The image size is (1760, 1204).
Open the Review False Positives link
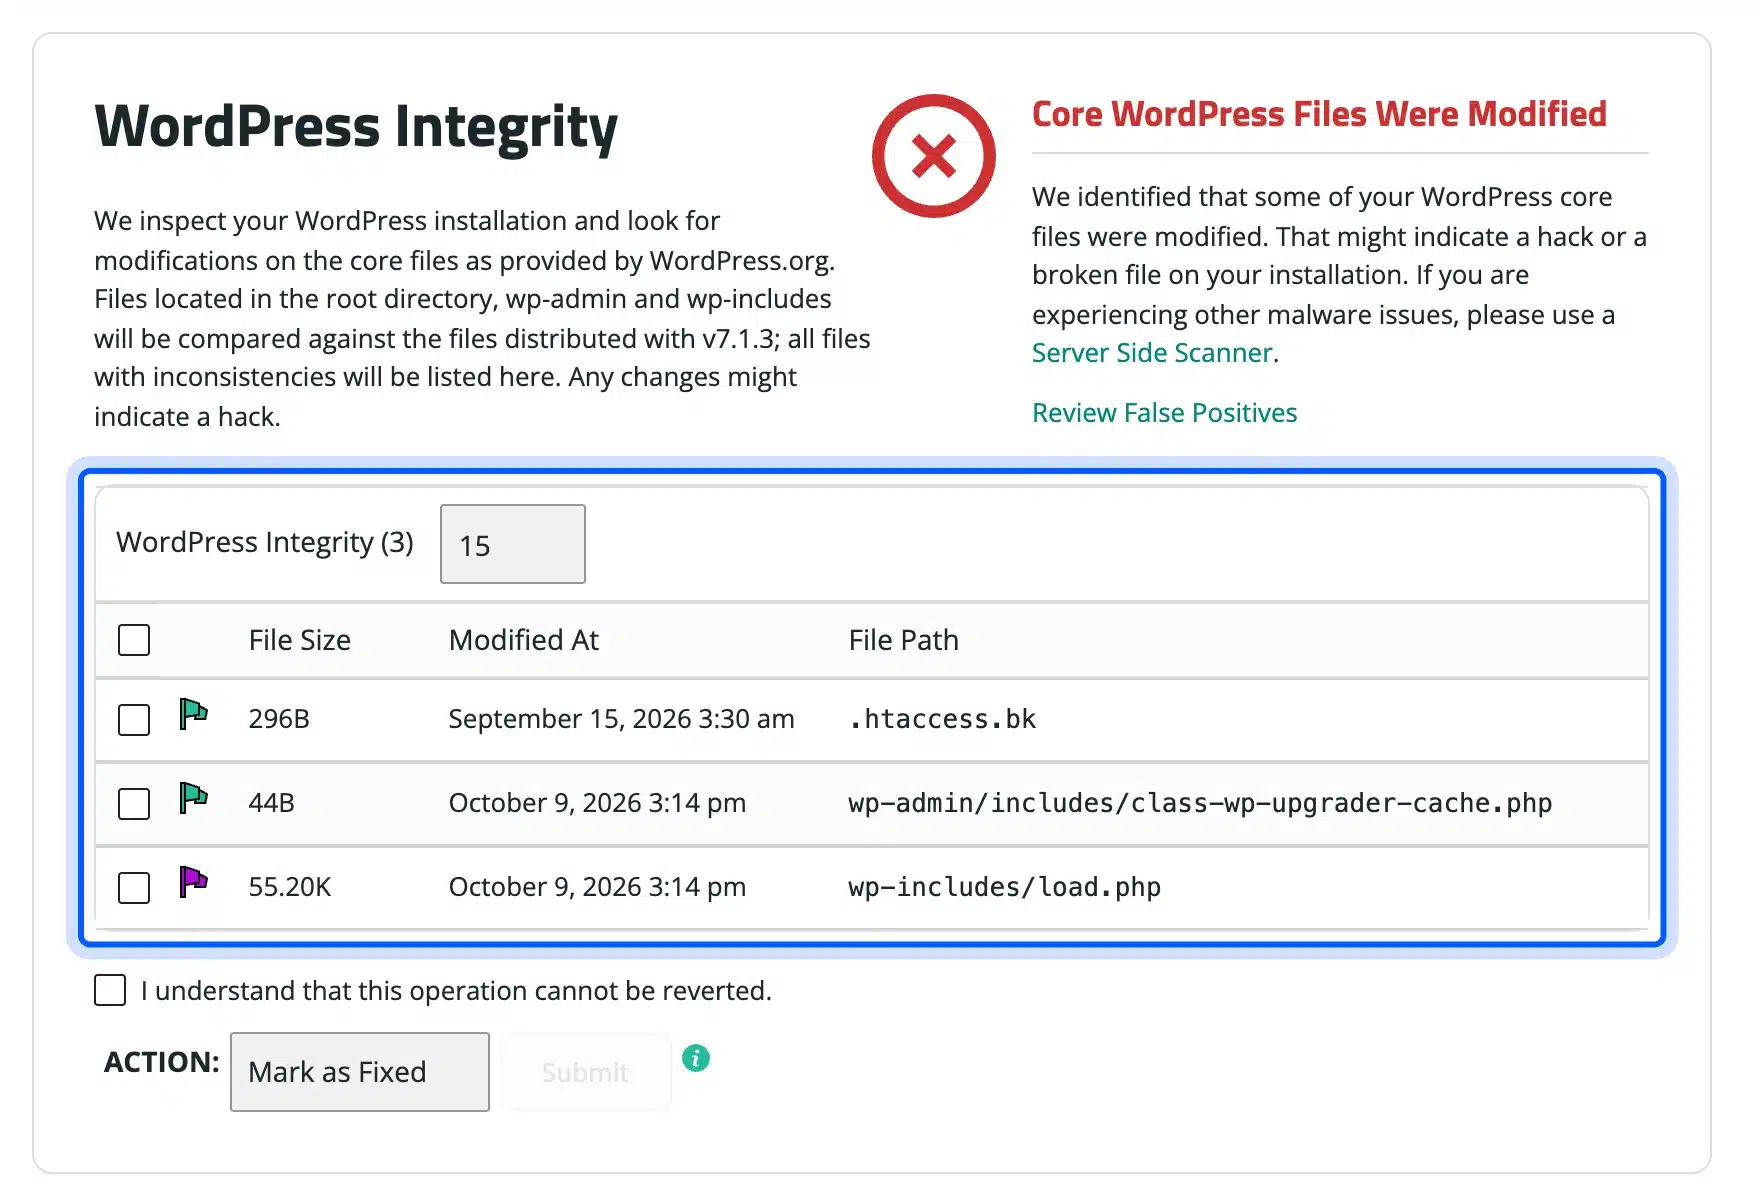click(x=1164, y=413)
